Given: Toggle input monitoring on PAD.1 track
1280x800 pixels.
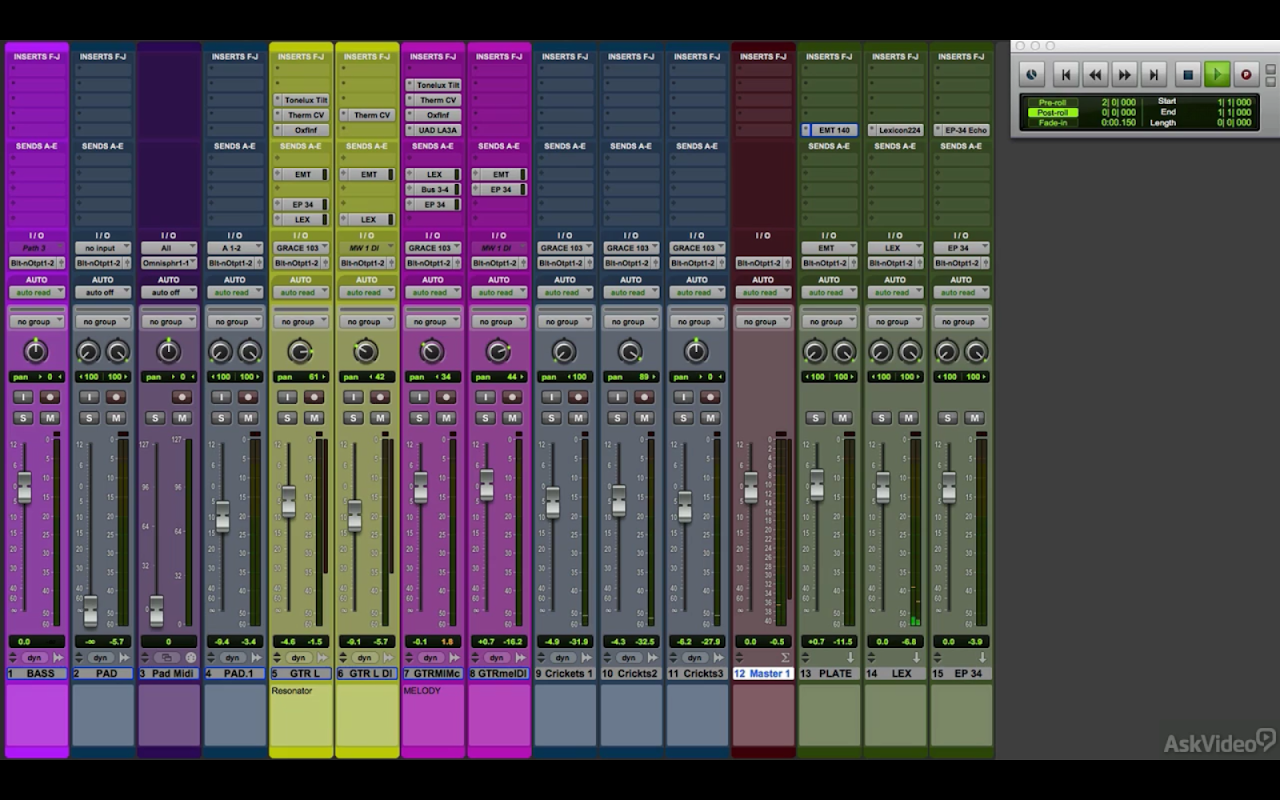Looking at the screenshot, I should tap(221, 397).
